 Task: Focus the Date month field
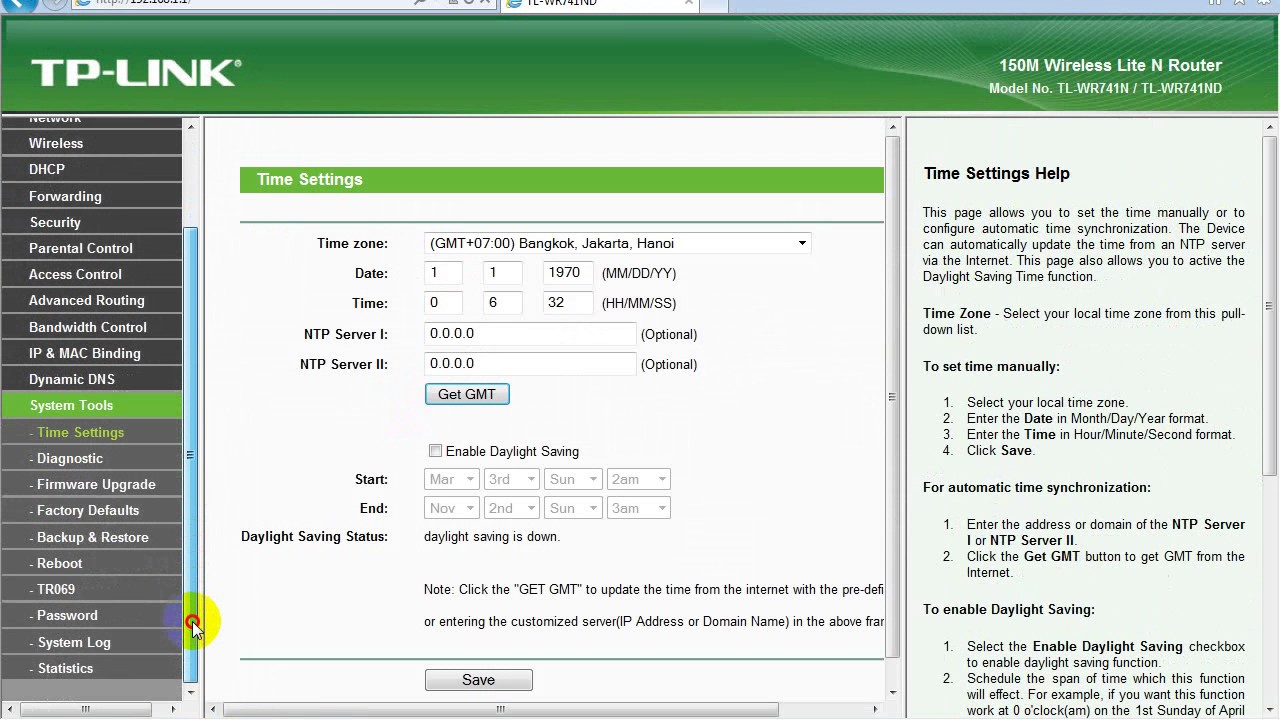coord(443,273)
